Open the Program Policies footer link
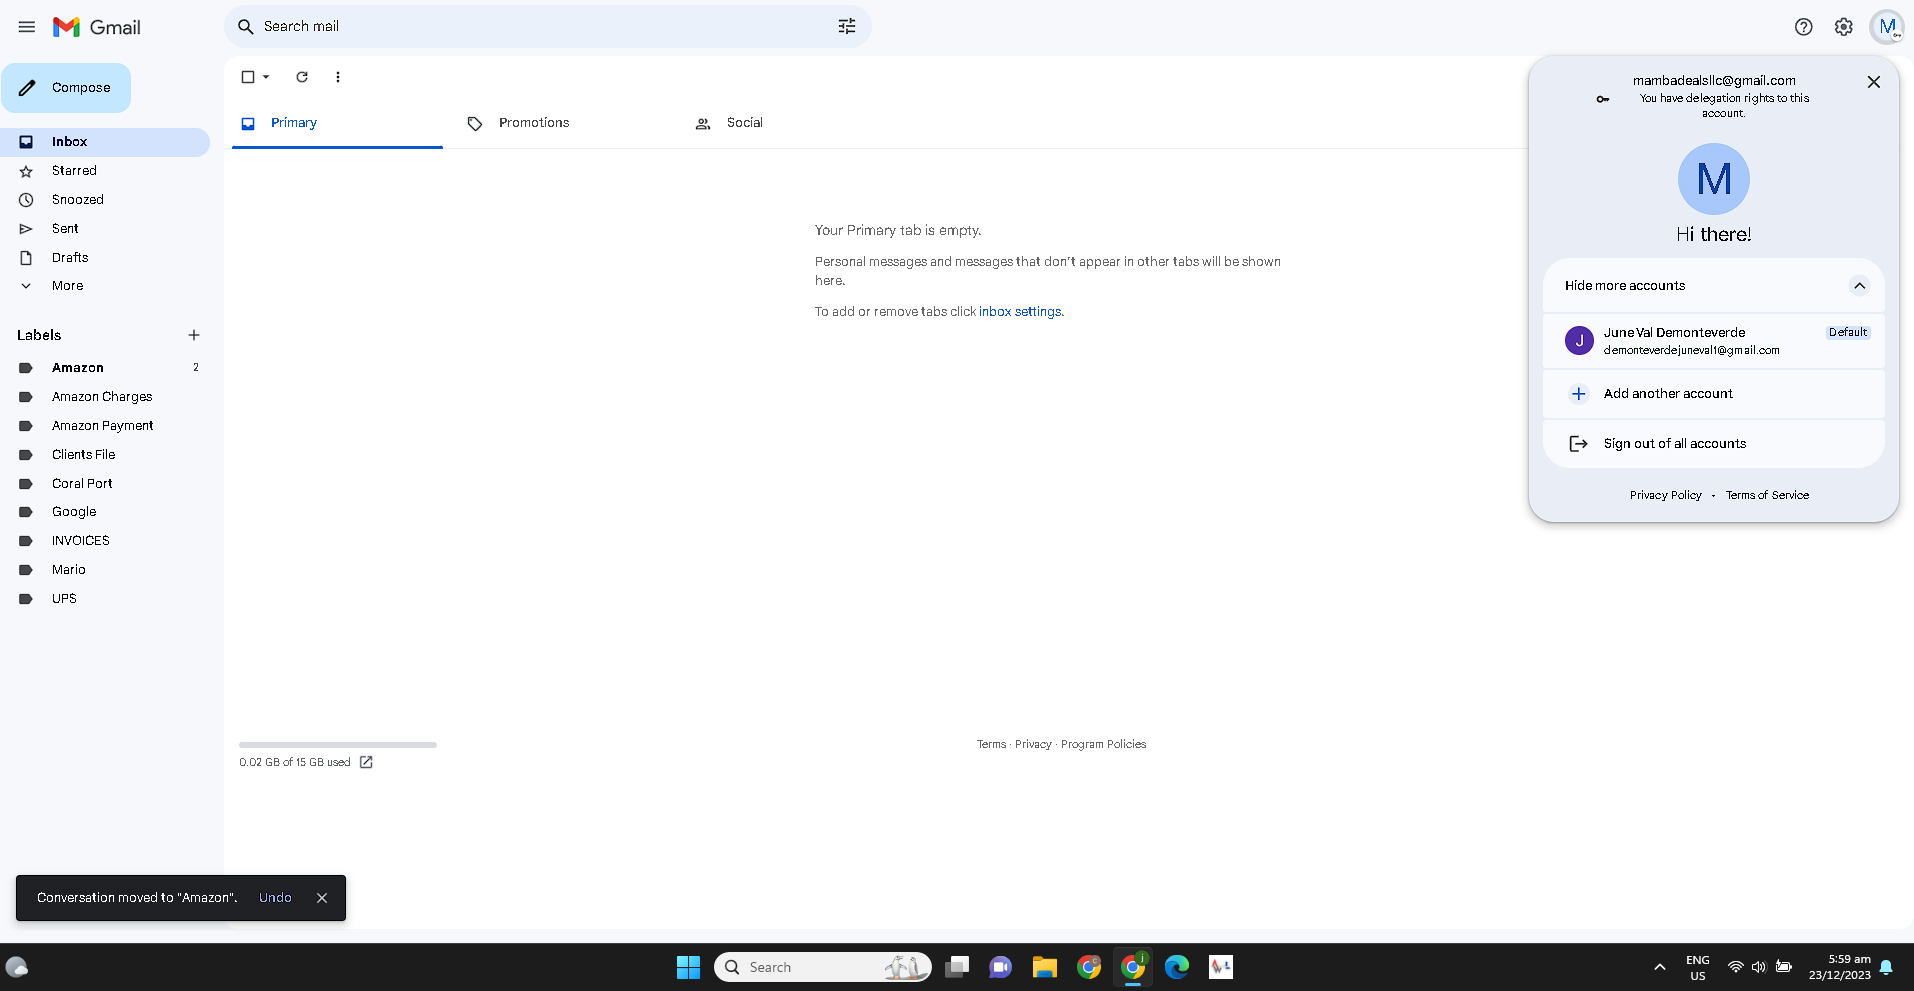 (1103, 744)
